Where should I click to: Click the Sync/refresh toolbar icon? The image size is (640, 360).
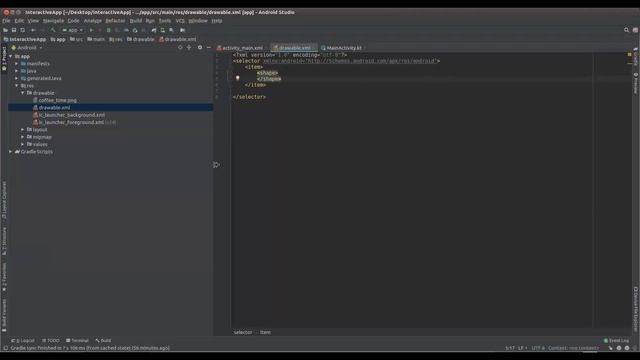22,30
